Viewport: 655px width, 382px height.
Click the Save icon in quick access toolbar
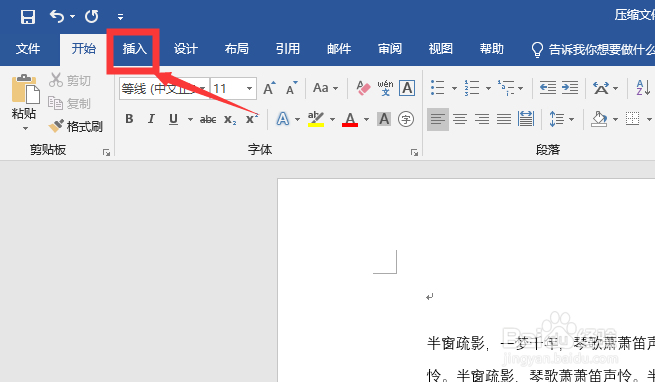tap(28, 17)
